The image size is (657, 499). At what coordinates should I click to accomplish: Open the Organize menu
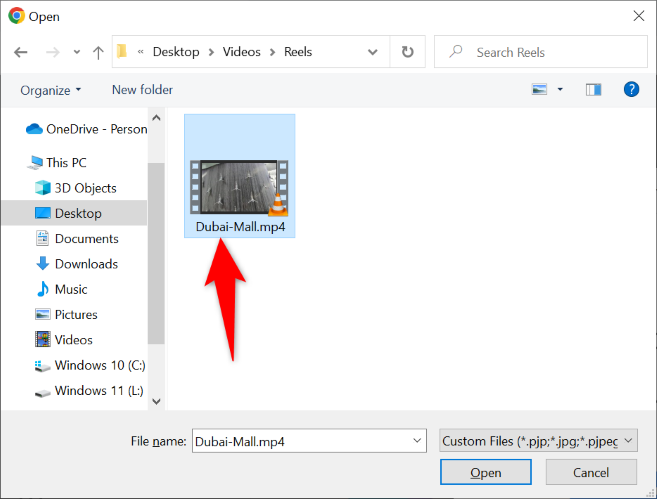pyautogui.click(x=50, y=90)
